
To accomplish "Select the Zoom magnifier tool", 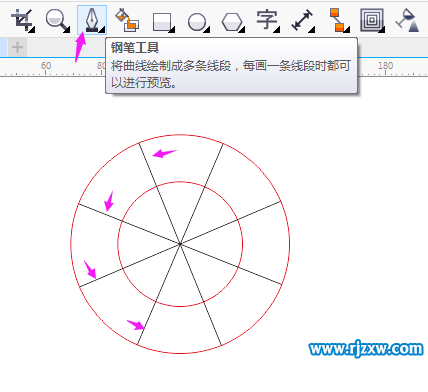I will [57, 21].
